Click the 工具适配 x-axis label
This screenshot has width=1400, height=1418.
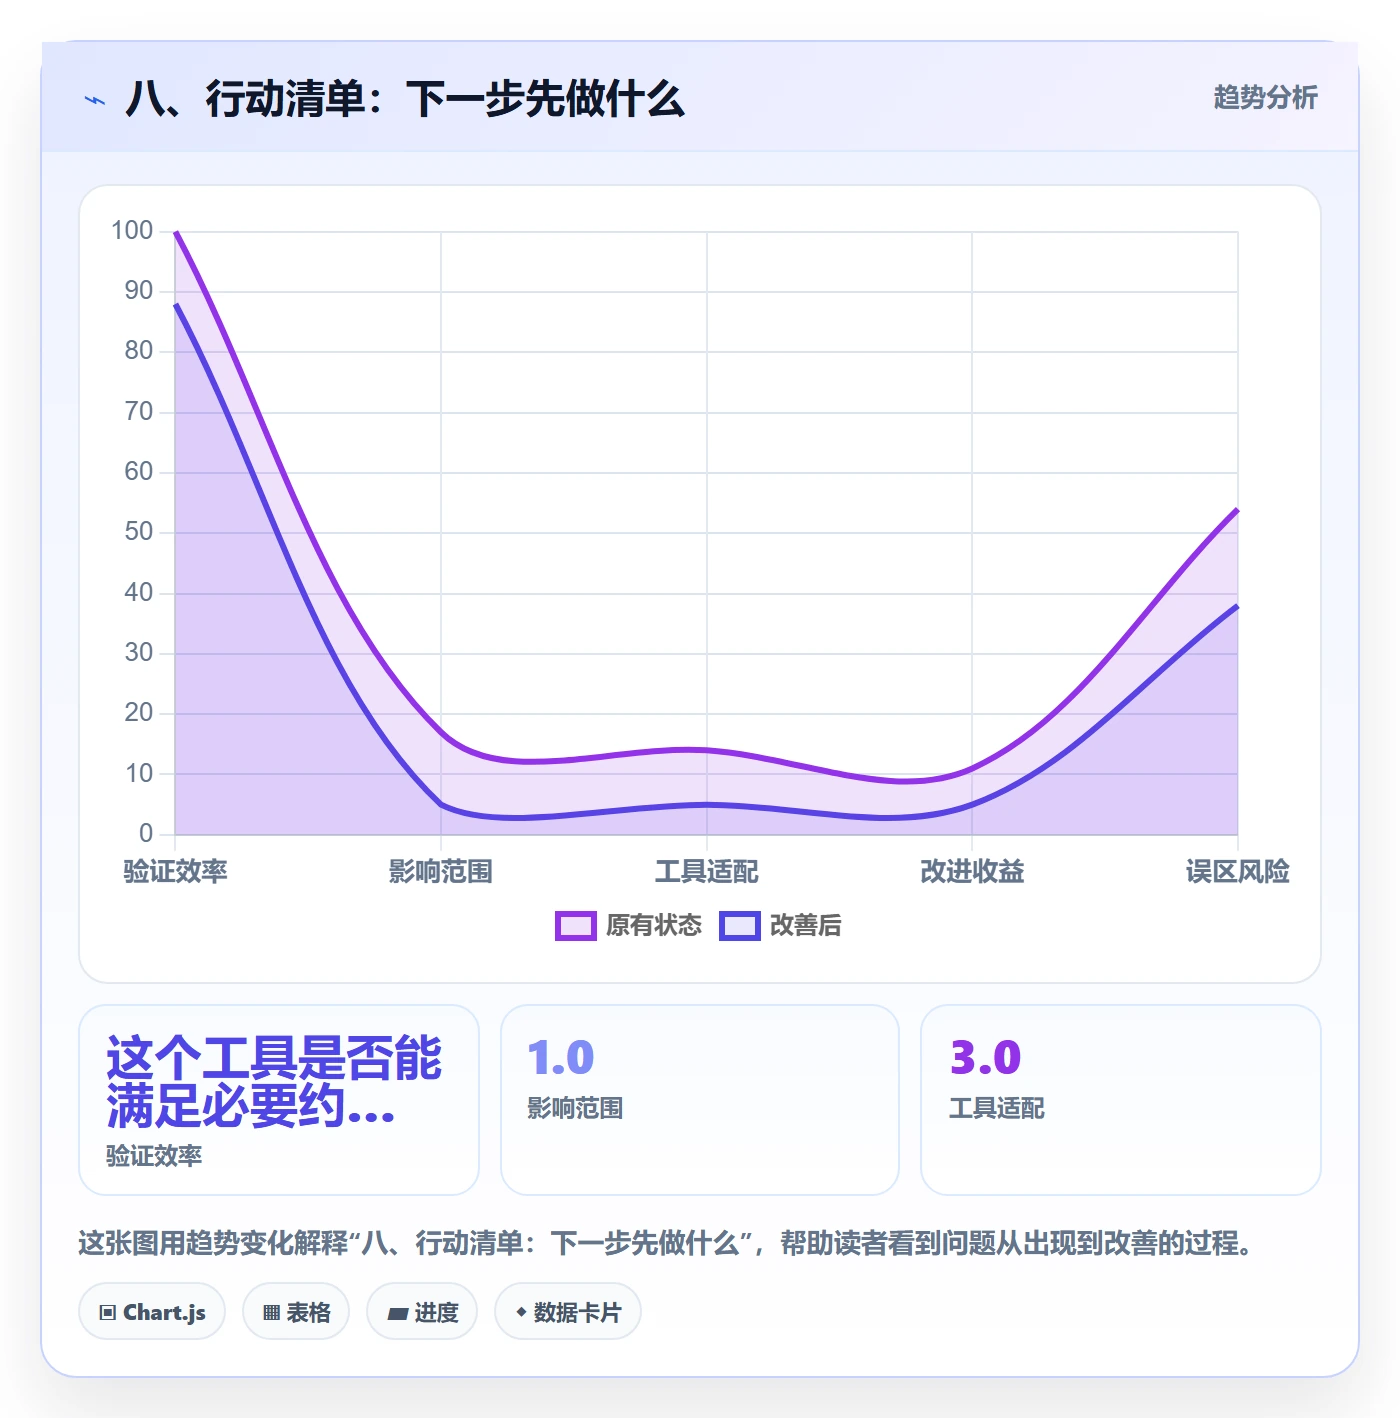(707, 872)
